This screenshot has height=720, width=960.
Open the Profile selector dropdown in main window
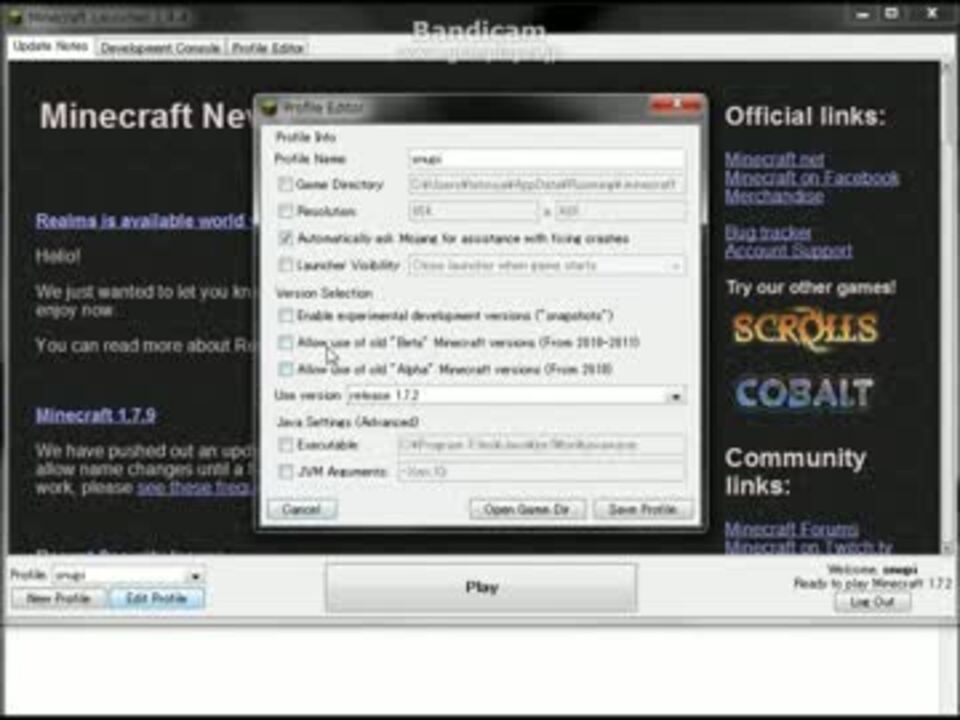pyautogui.click(x=195, y=576)
